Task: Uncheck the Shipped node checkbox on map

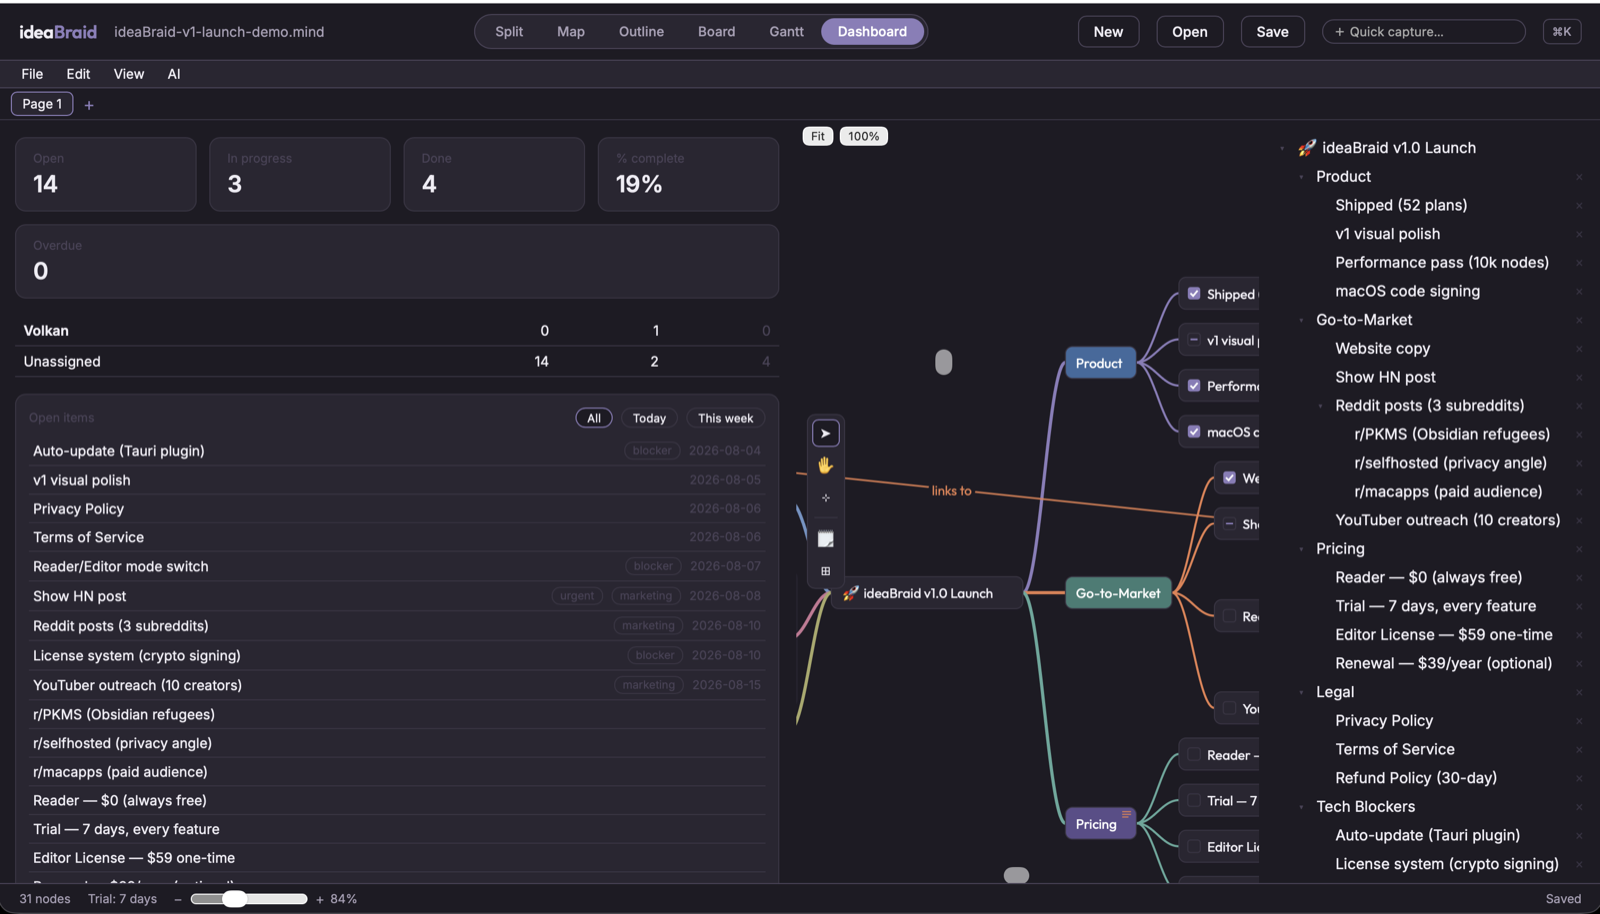Action: 1194,294
